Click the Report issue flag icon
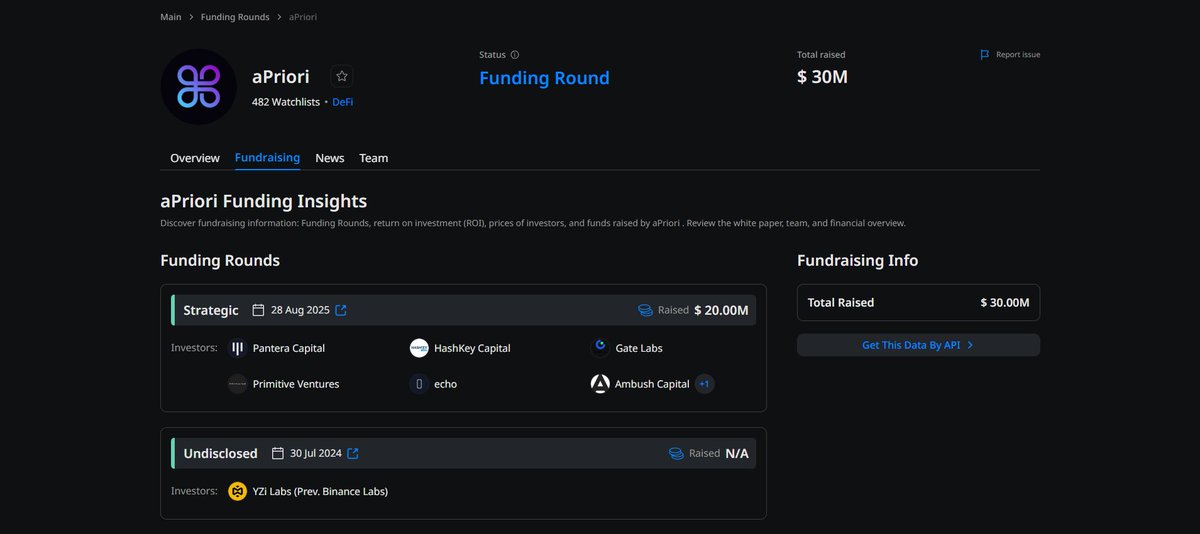This screenshot has height=534, width=1200. click(x=985, y=55)
